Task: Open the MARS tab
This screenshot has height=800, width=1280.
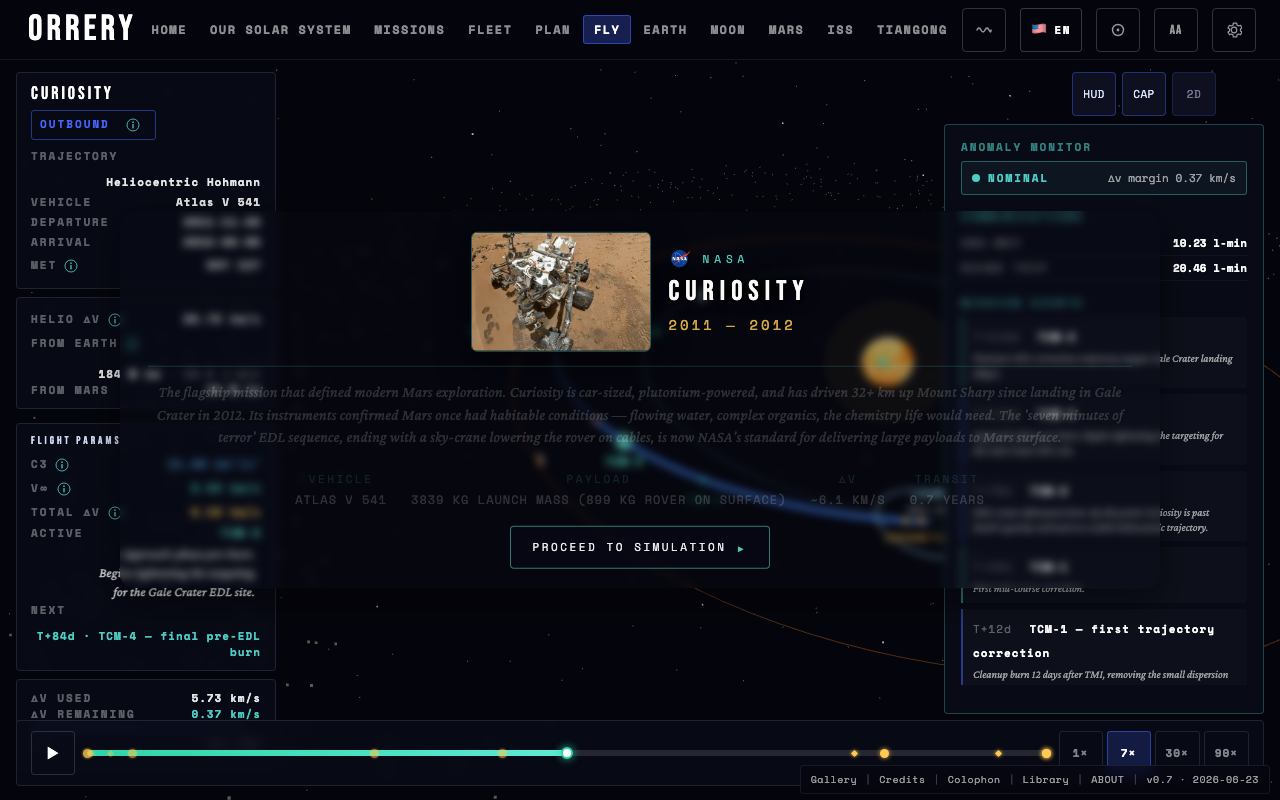Action: click(786, 30)
